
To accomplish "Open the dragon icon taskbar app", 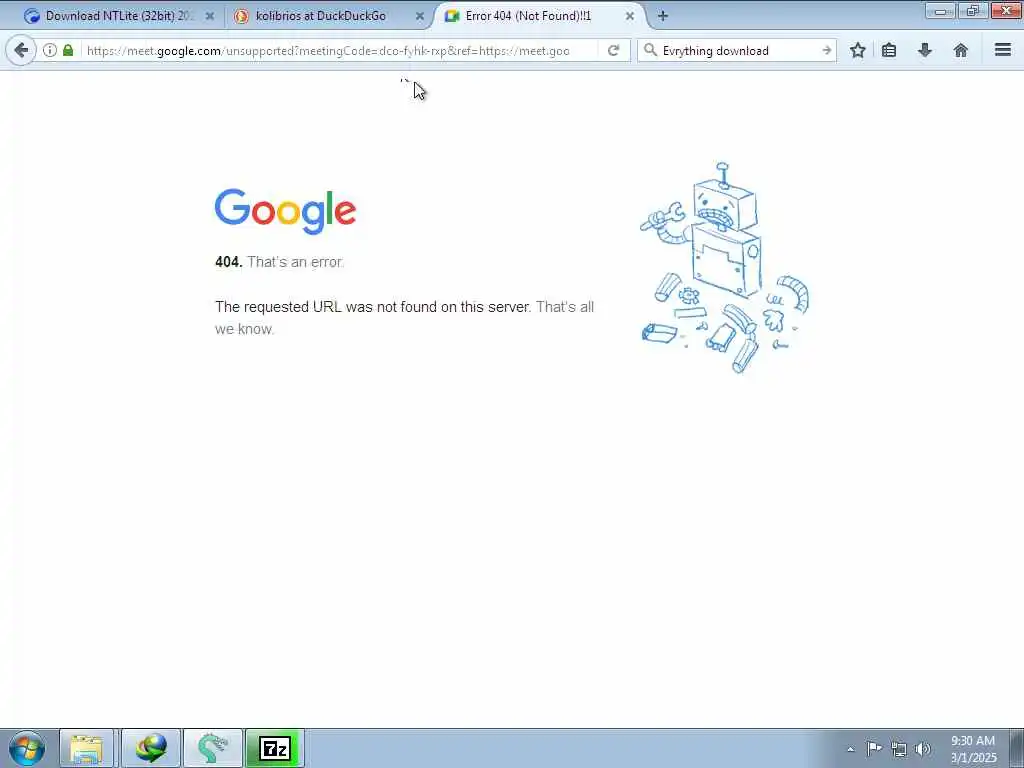I will click(x=213, y=748).
